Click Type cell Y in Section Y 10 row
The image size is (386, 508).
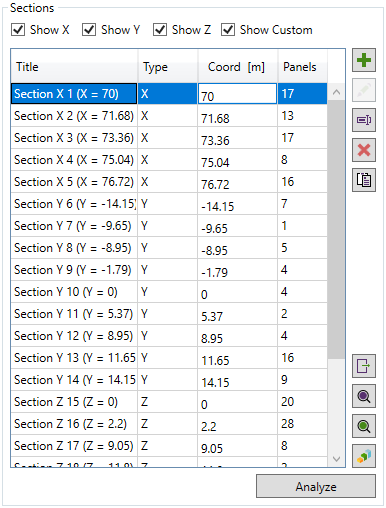168,292
